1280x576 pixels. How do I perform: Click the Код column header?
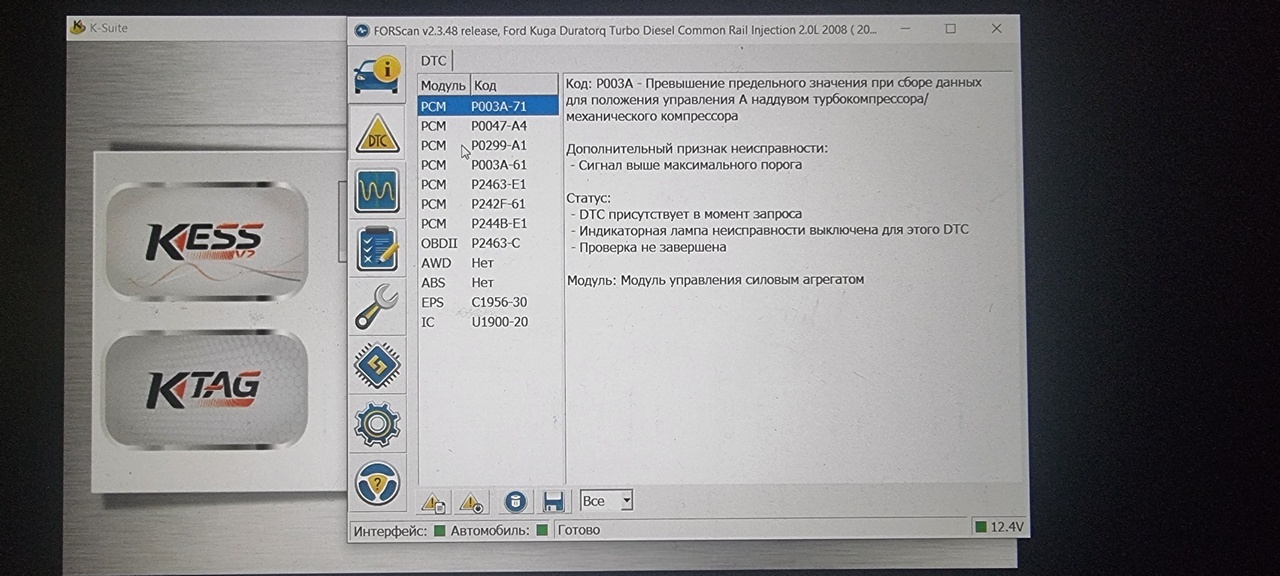[x=514, y=85]
